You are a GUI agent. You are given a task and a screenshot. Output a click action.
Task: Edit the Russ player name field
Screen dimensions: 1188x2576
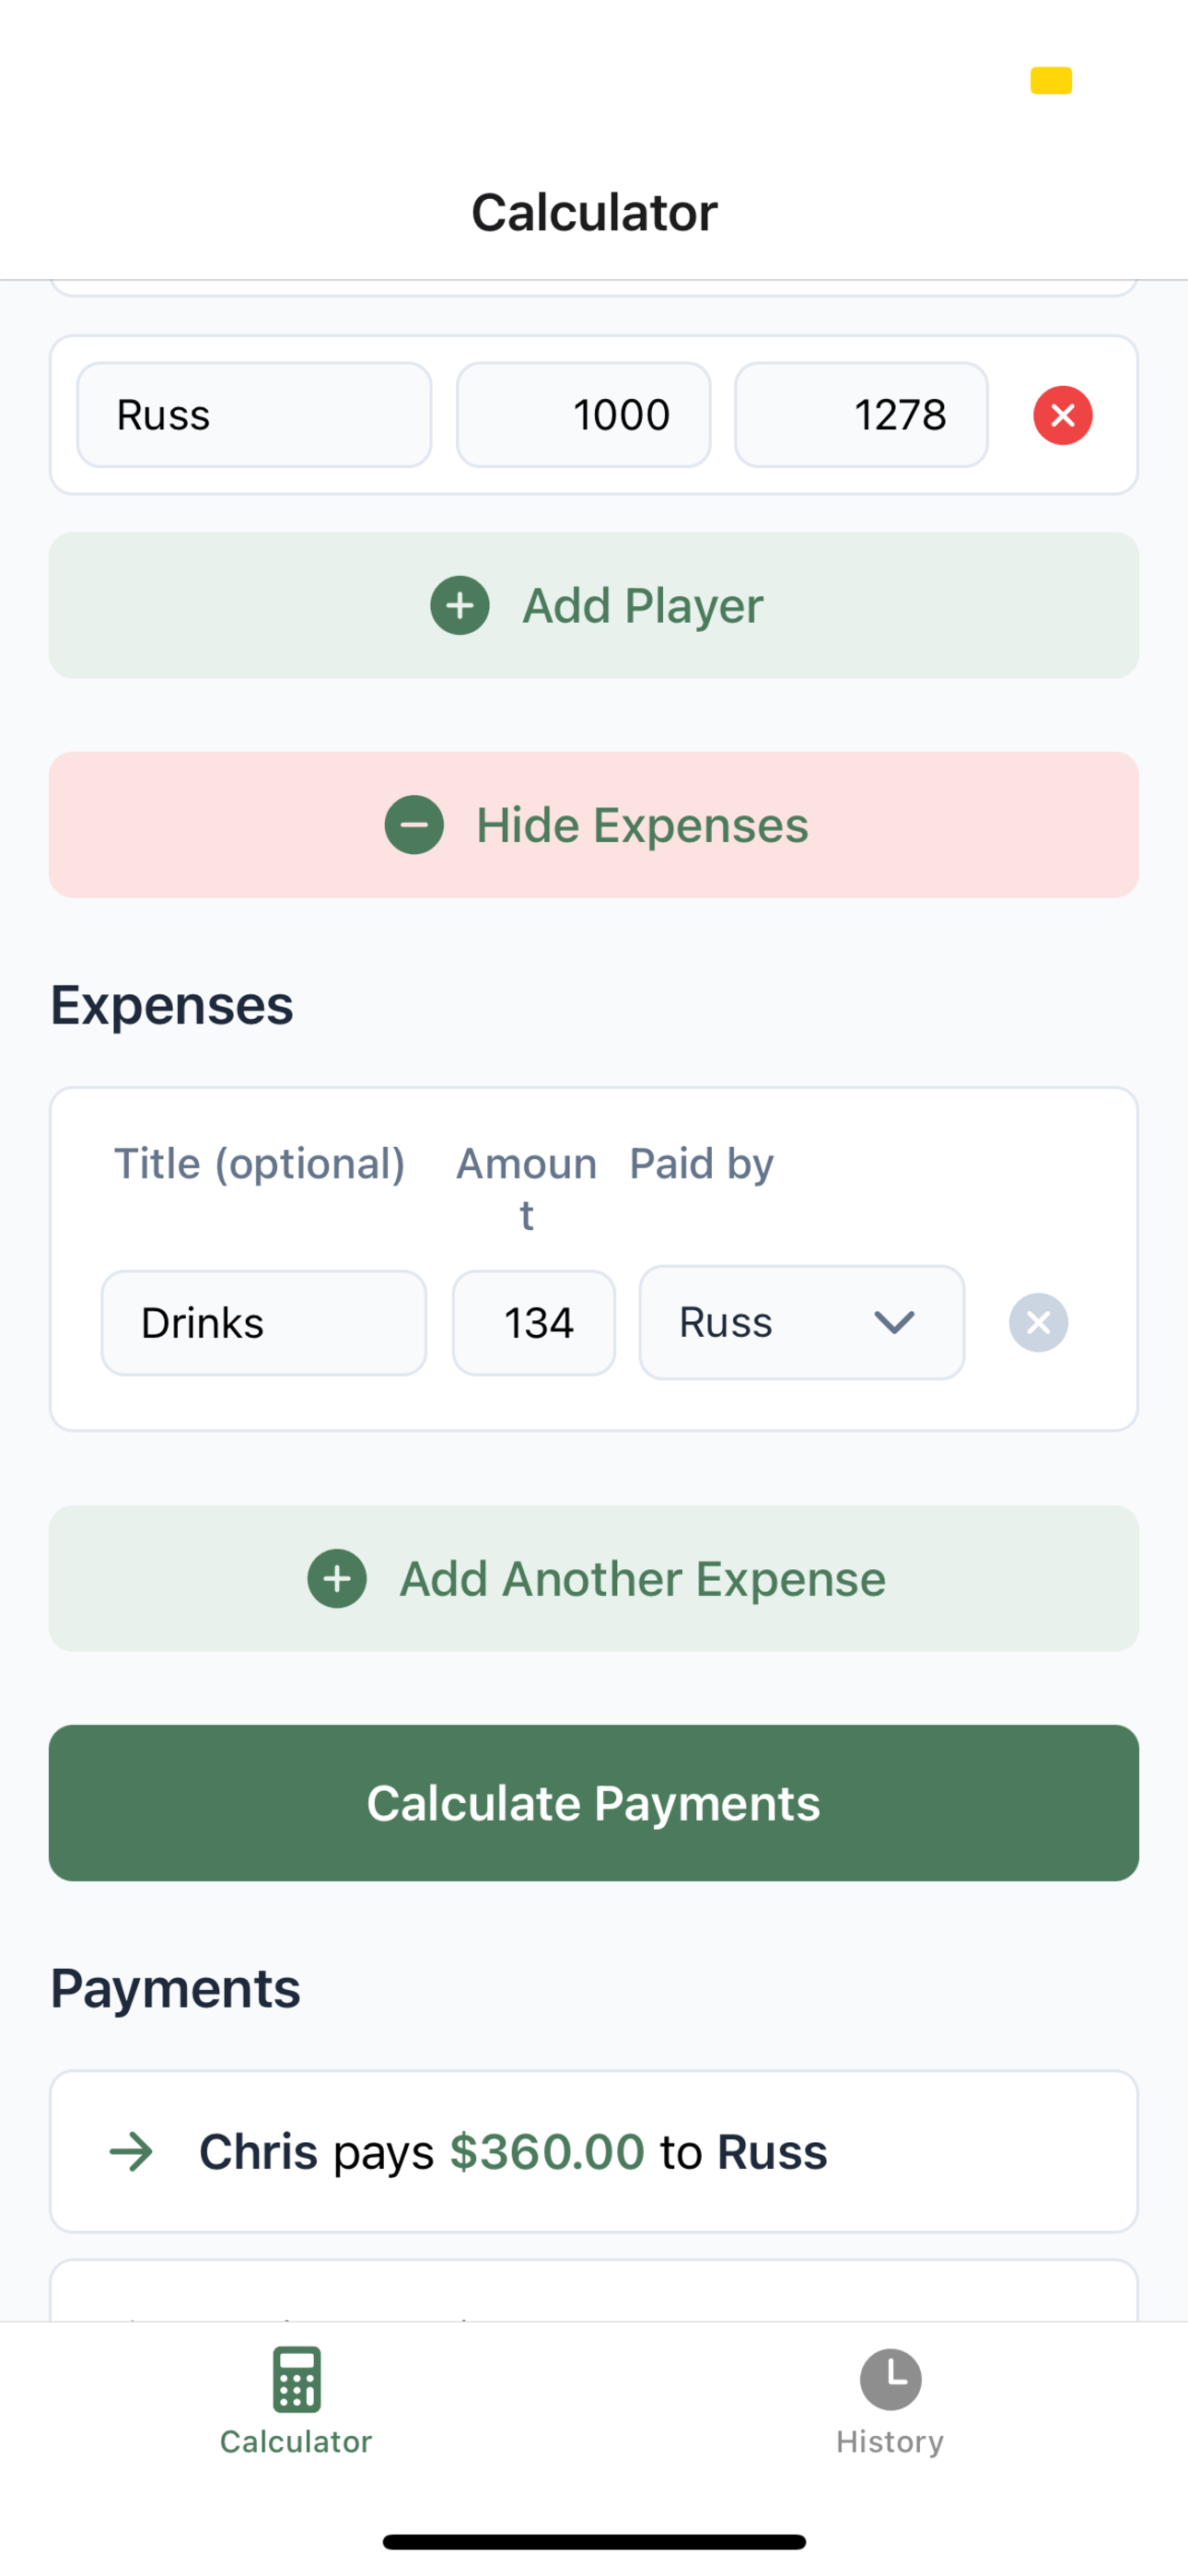(x=254, y=415)
